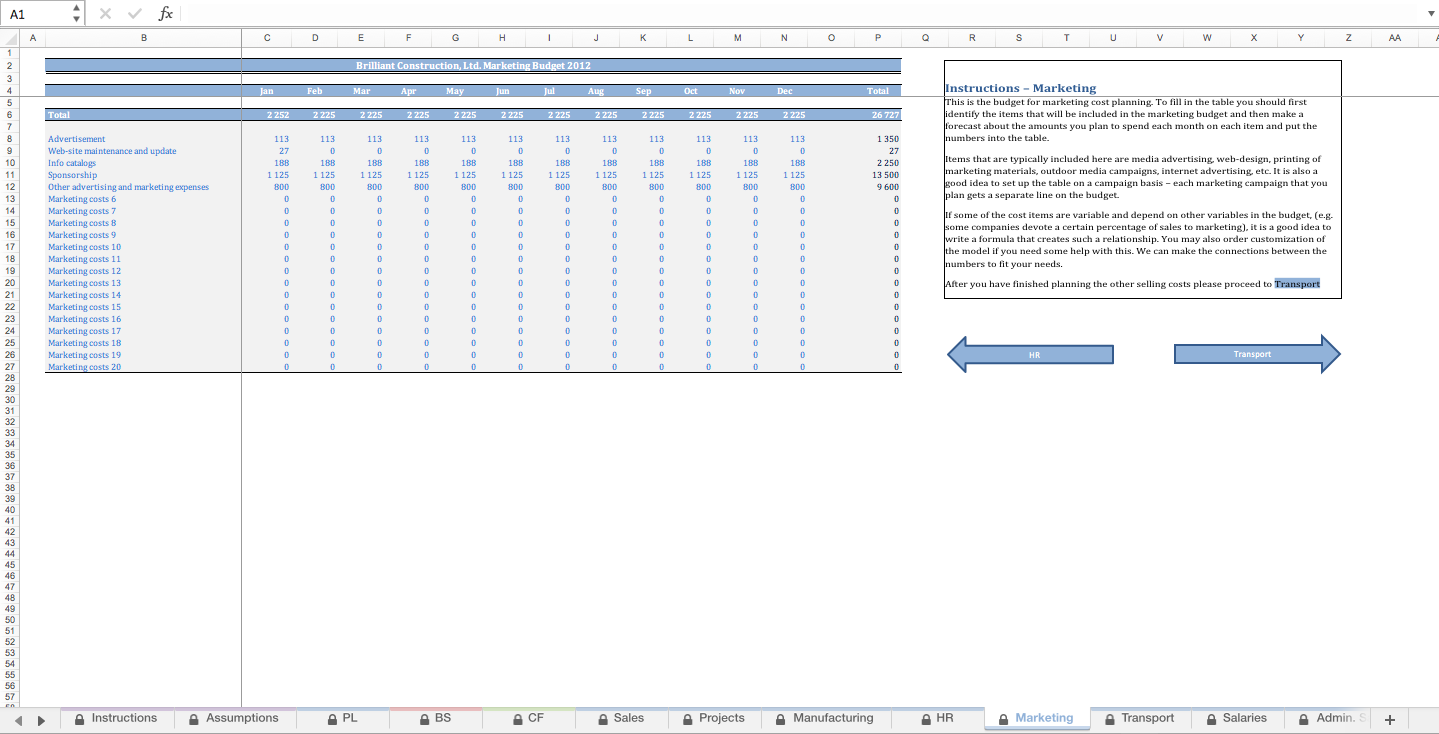Click the Marketing costs 6 label

click(82, 199)
